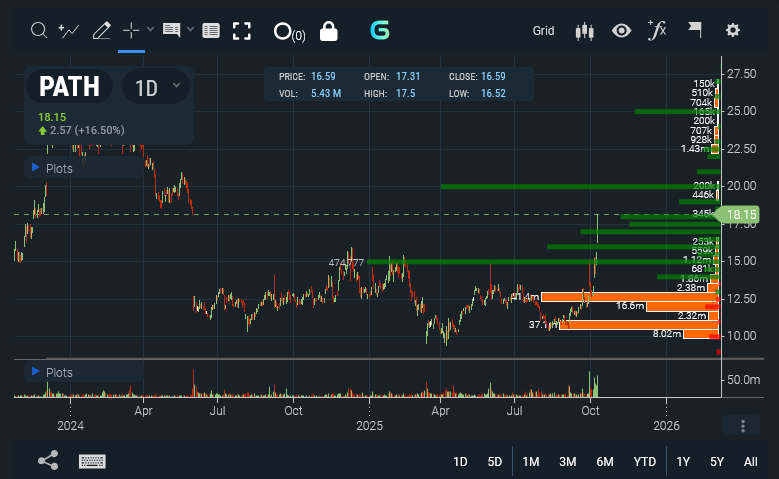779x479 pixels.
Task: Enter full screen chart mode
Action: pos(242,31)
